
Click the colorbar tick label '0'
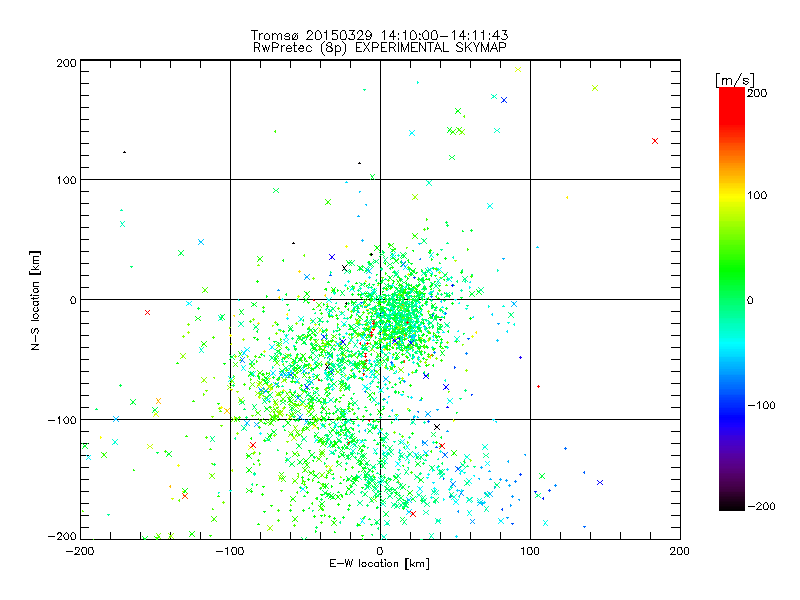click(x=750, y=301)
